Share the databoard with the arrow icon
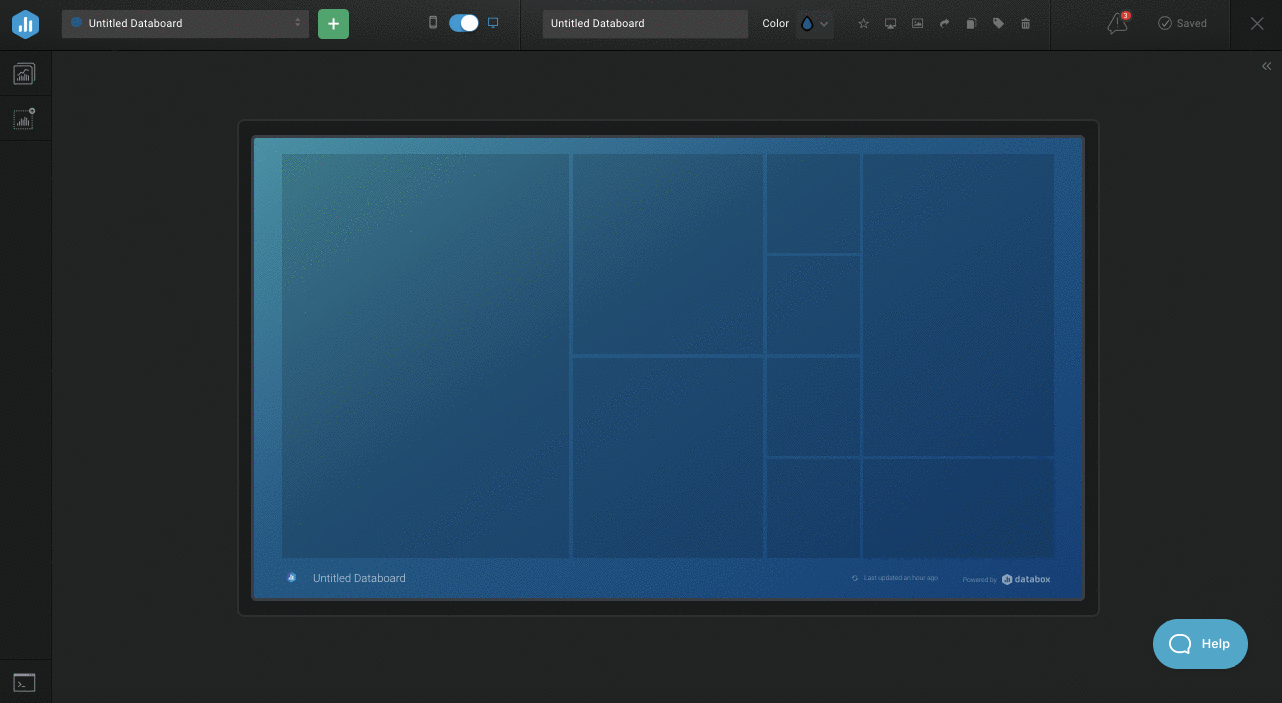Screen dimensions: 1282x703 pos(944,24)
